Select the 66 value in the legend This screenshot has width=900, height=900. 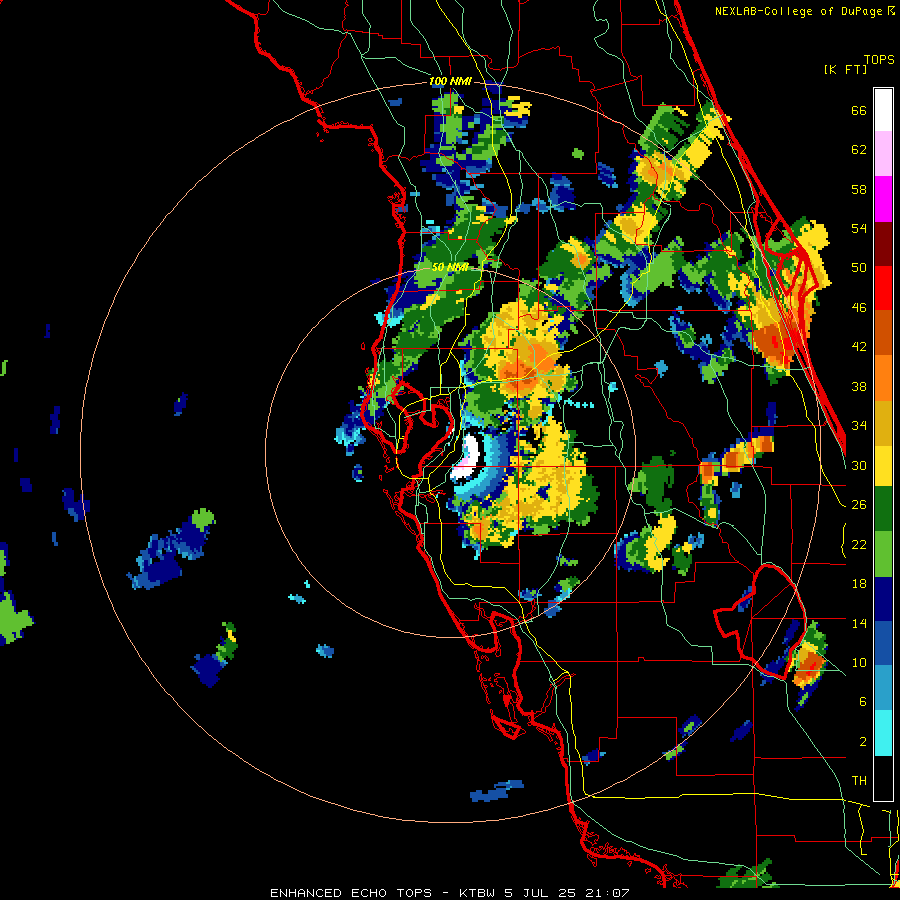[x=859, y=111]
